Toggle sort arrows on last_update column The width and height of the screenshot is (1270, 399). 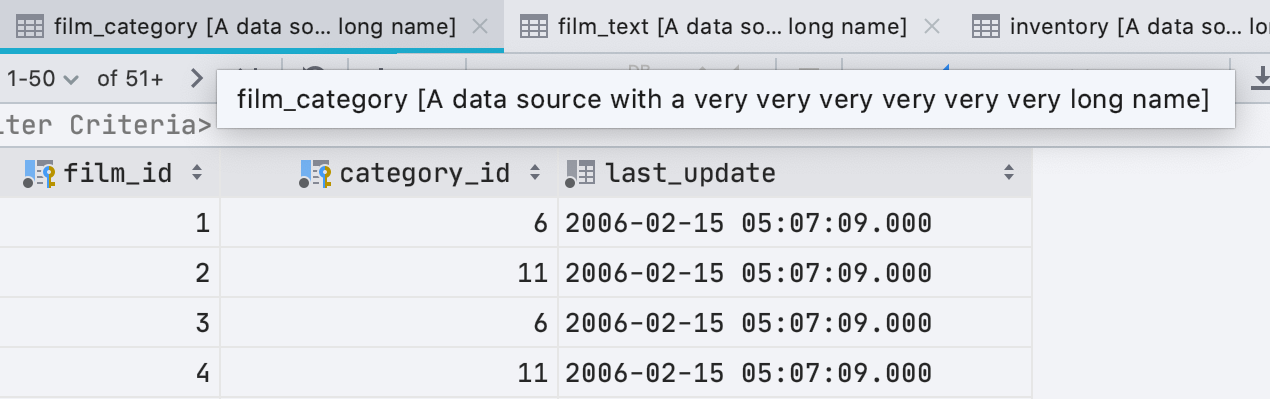pos(1009,173)
